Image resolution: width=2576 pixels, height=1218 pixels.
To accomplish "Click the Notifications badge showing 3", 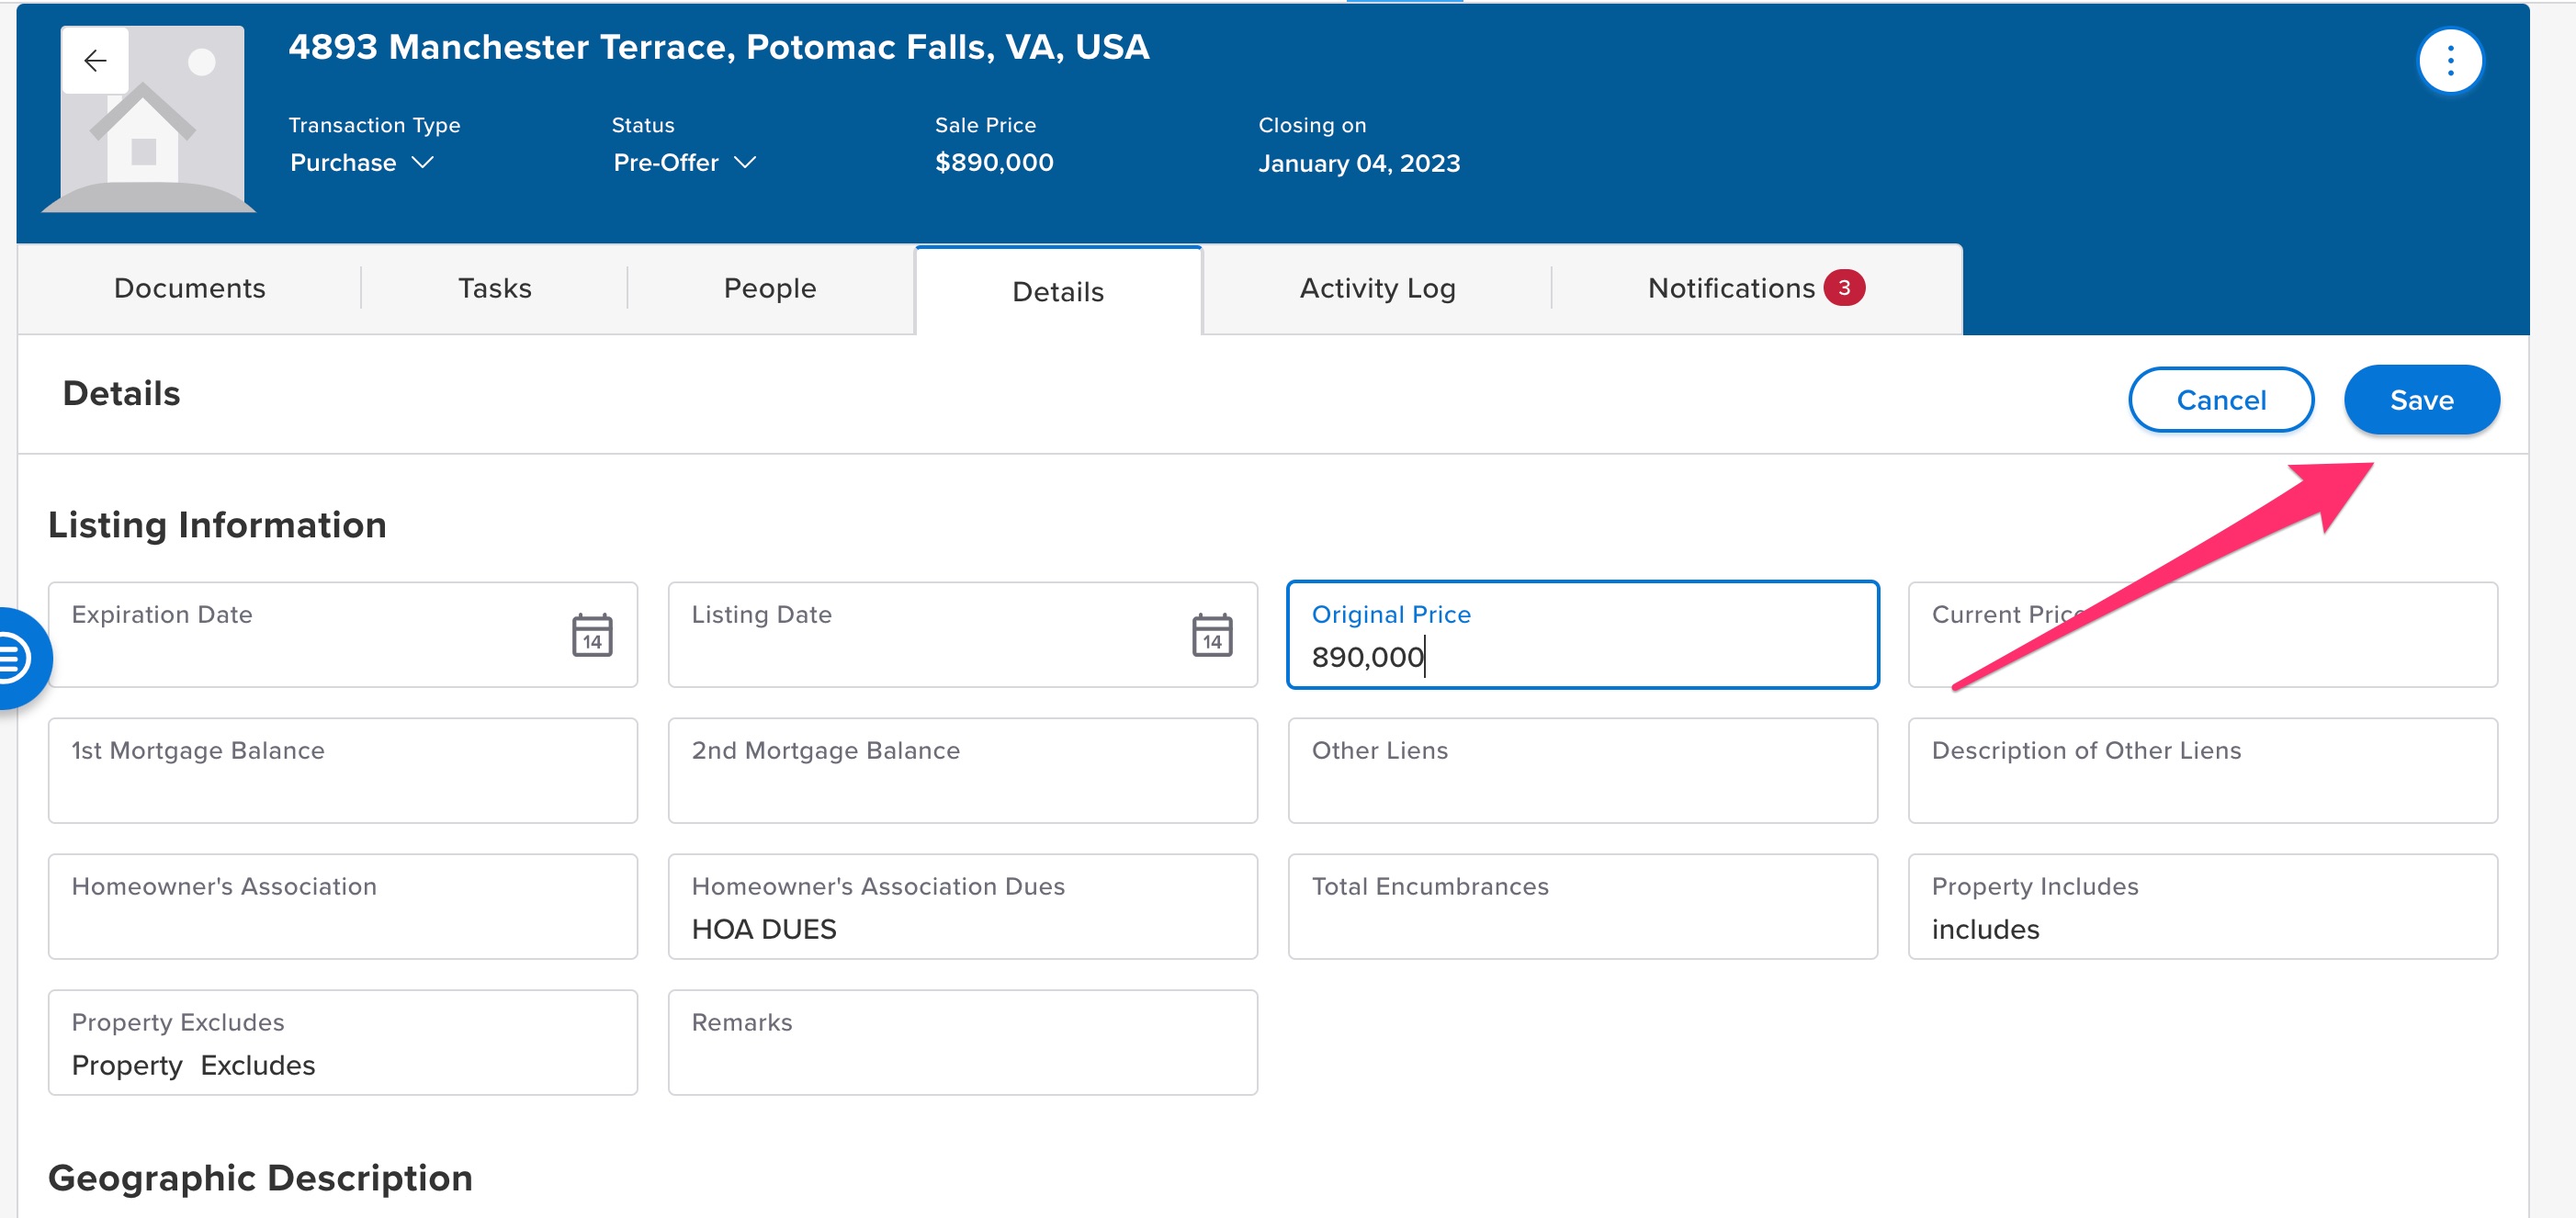I will pos(1844,288).
